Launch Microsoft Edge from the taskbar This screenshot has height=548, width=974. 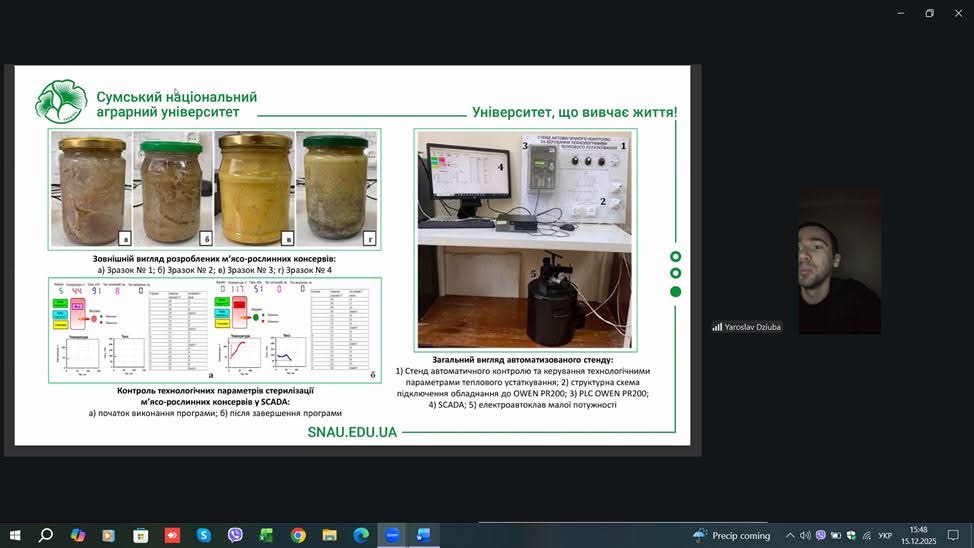361,536
